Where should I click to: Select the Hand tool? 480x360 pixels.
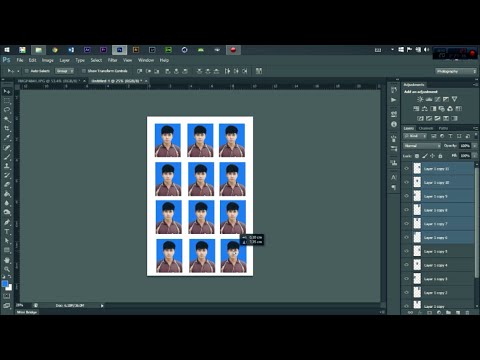click(7, 260)
